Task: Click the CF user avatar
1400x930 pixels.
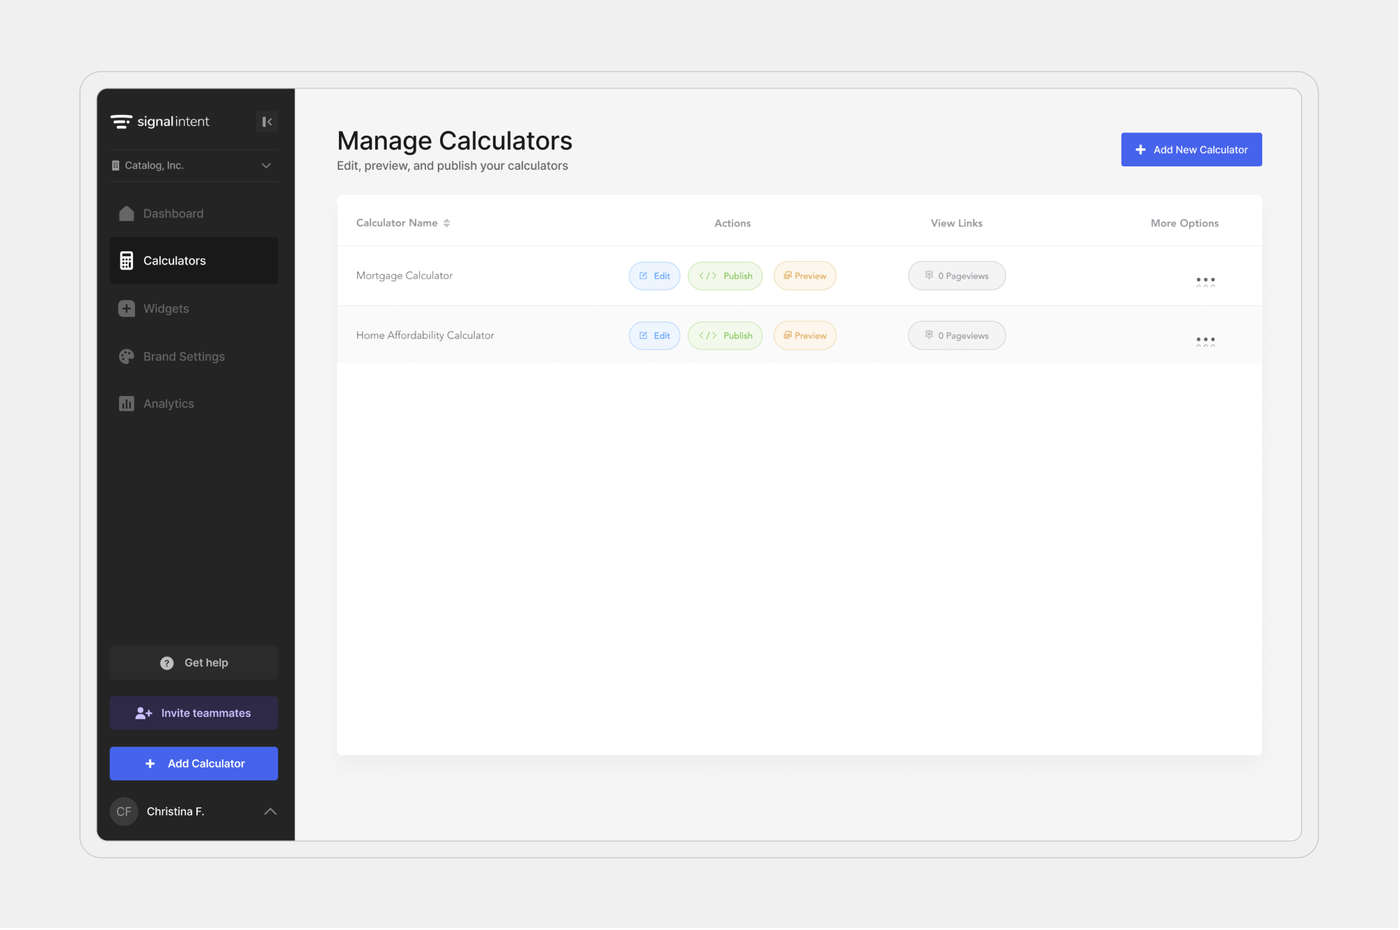Action: [124, 812]
